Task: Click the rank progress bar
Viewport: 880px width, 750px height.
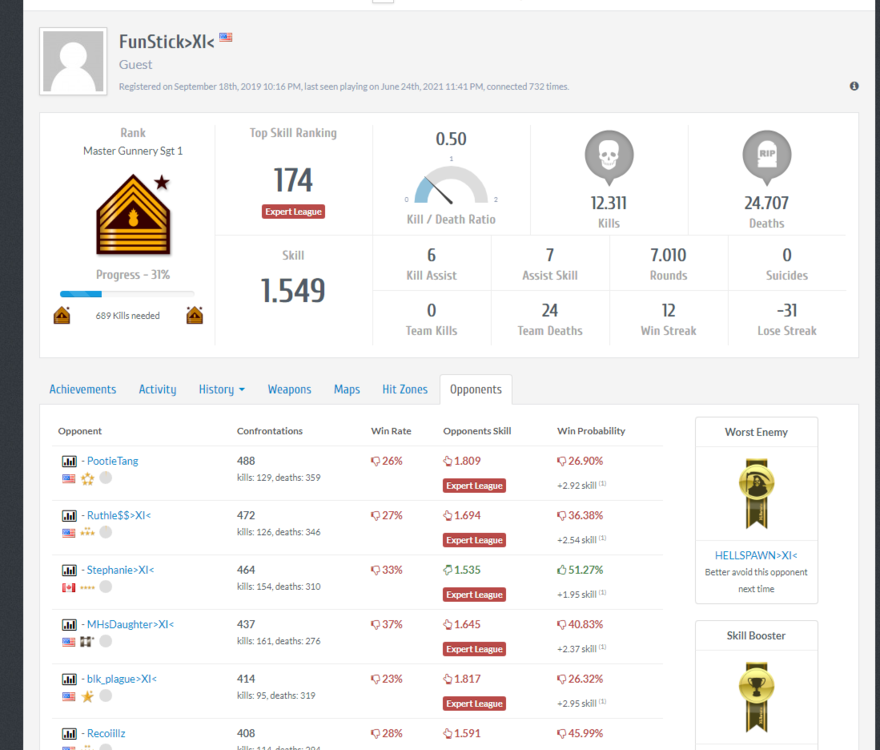Action: click(x=127, y=294)
